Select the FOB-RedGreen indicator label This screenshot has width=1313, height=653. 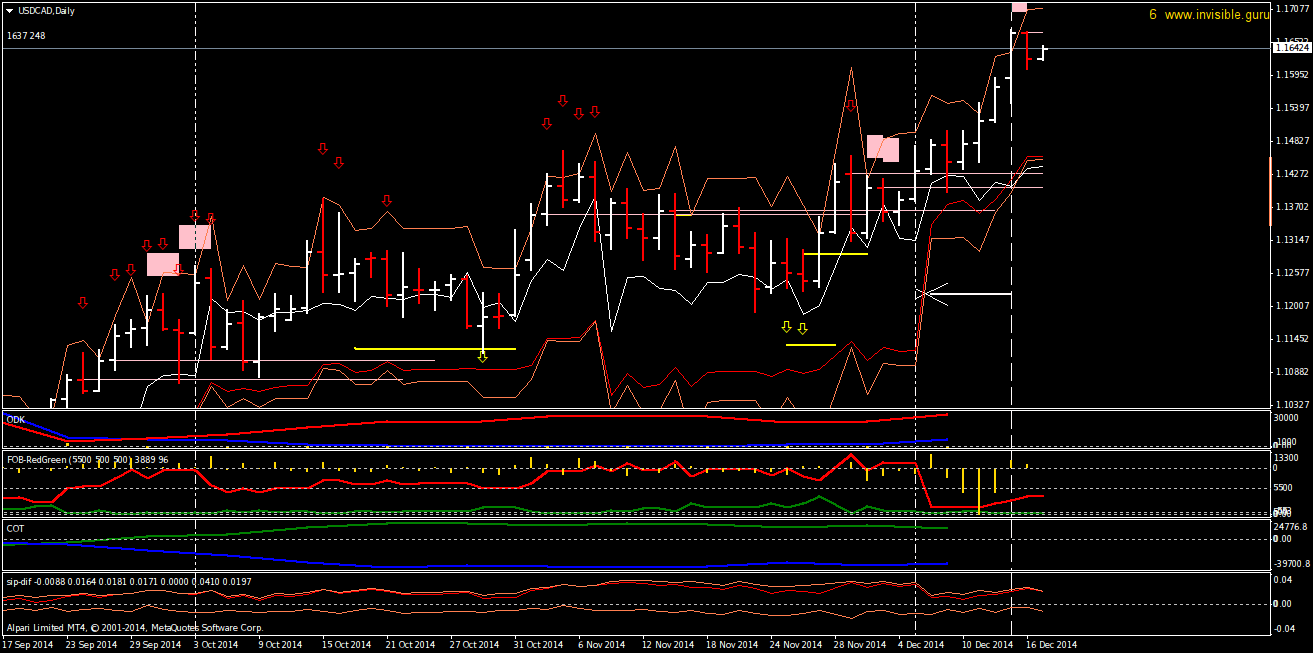pos(87,460)
